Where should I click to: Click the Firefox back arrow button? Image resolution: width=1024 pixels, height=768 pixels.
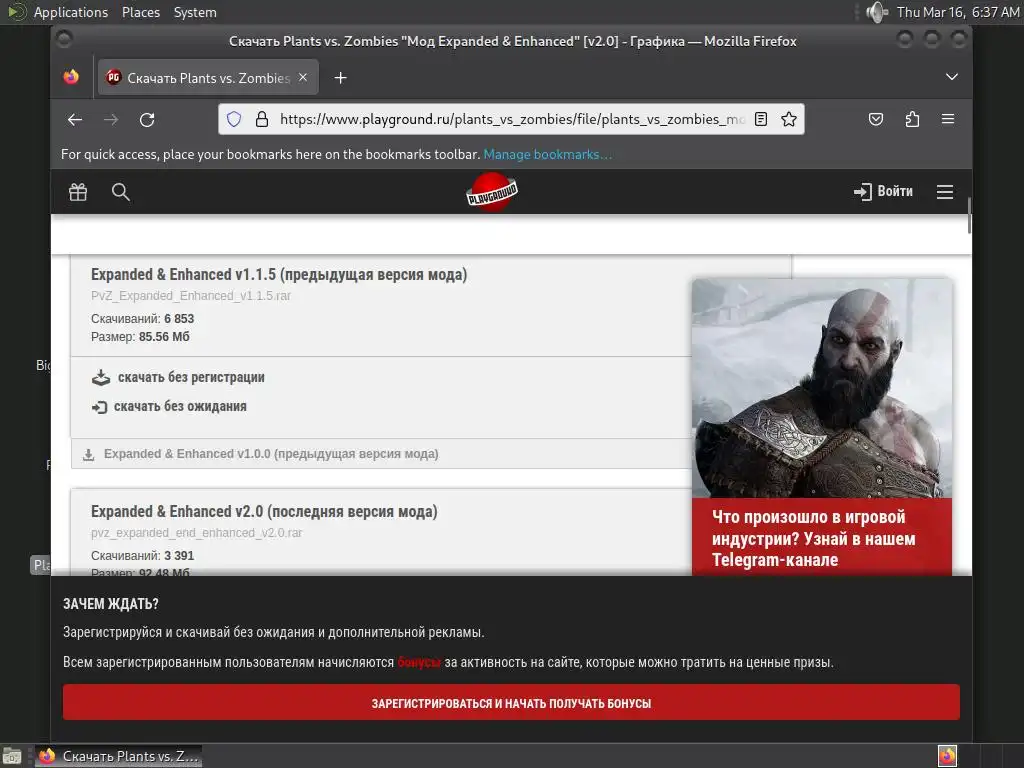click(x=74, y=120)
